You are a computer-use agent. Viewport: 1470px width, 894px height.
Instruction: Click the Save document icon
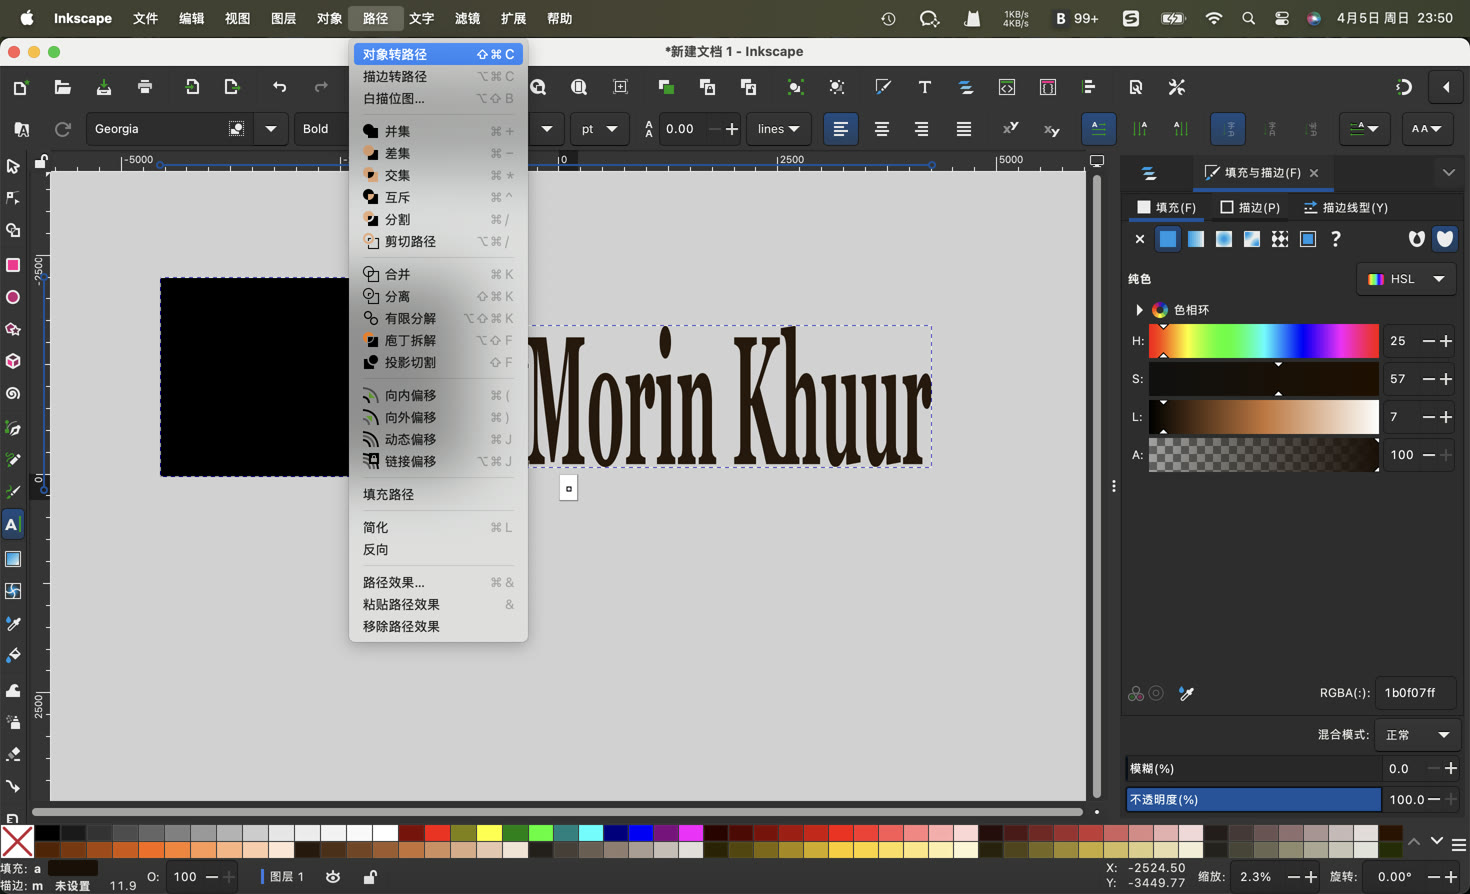[x=104, y=88]
